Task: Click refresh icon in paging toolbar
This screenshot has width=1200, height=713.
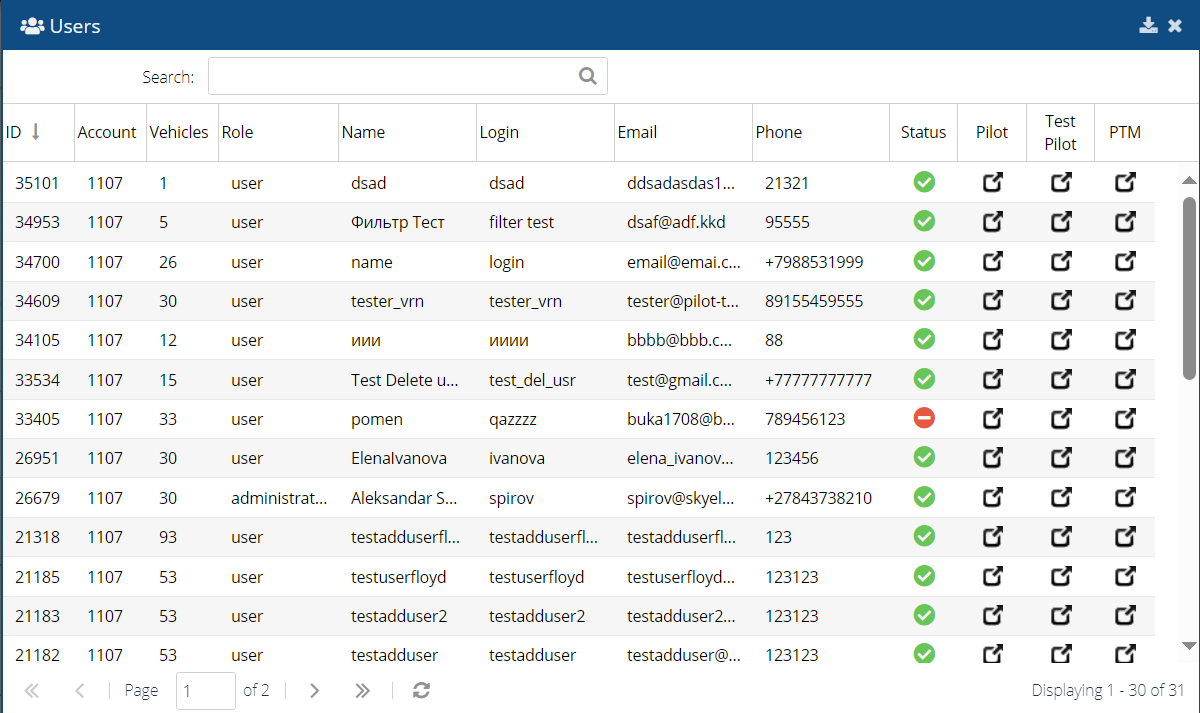Action: [421, 690]
